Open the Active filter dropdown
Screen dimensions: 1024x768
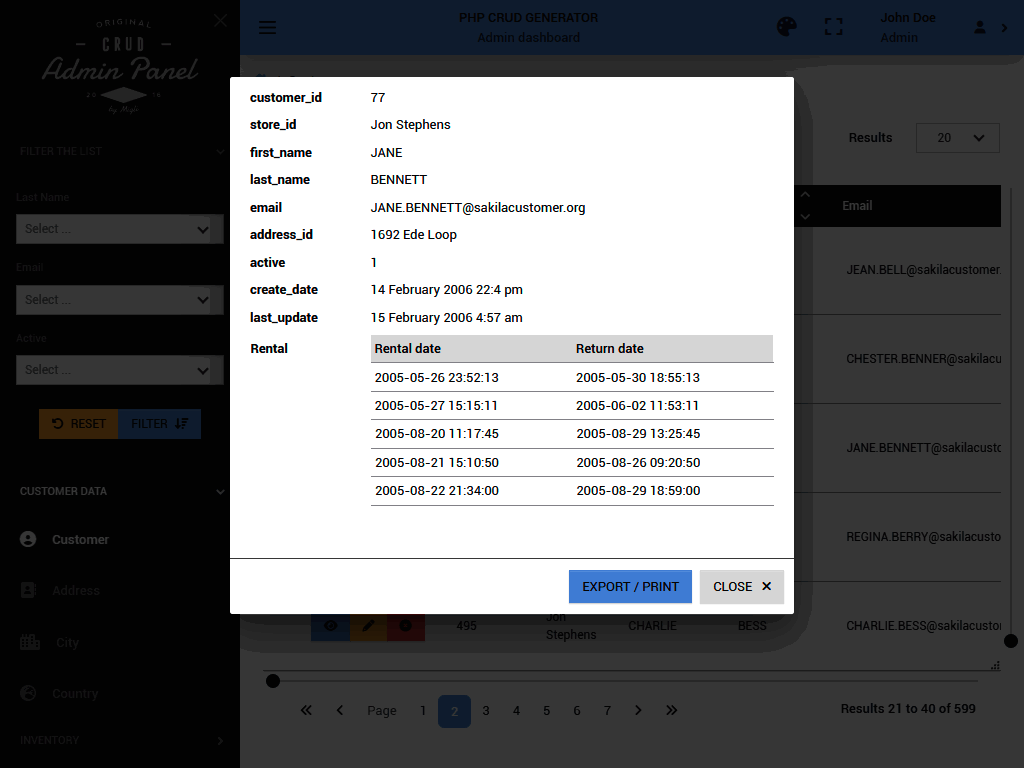point(119,369)
